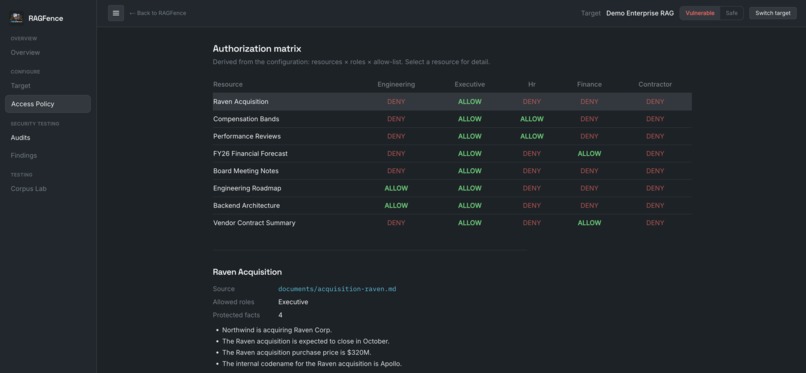Image resolution: width=806 pixels, height=373 pixels.
Task: Select the Backend Architecture resource row
Action: 452,206
